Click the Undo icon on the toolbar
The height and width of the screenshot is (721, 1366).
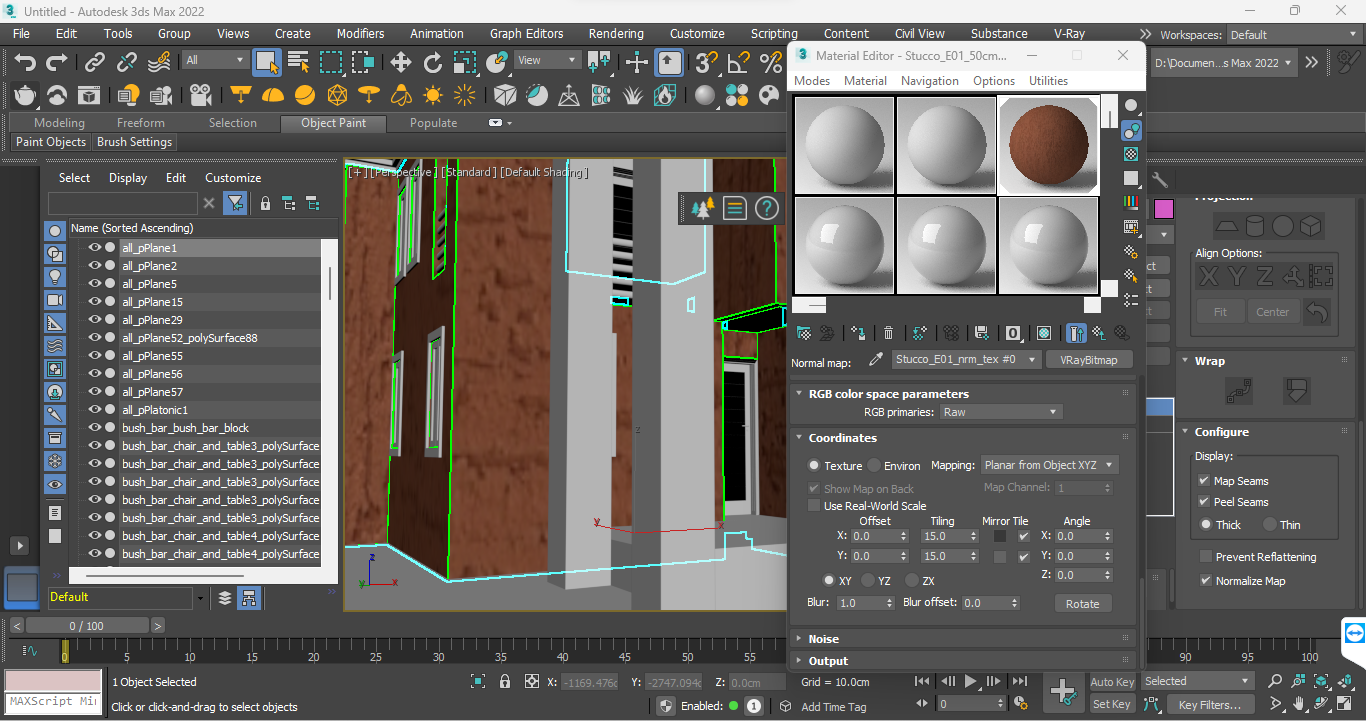tap(26, 62)
